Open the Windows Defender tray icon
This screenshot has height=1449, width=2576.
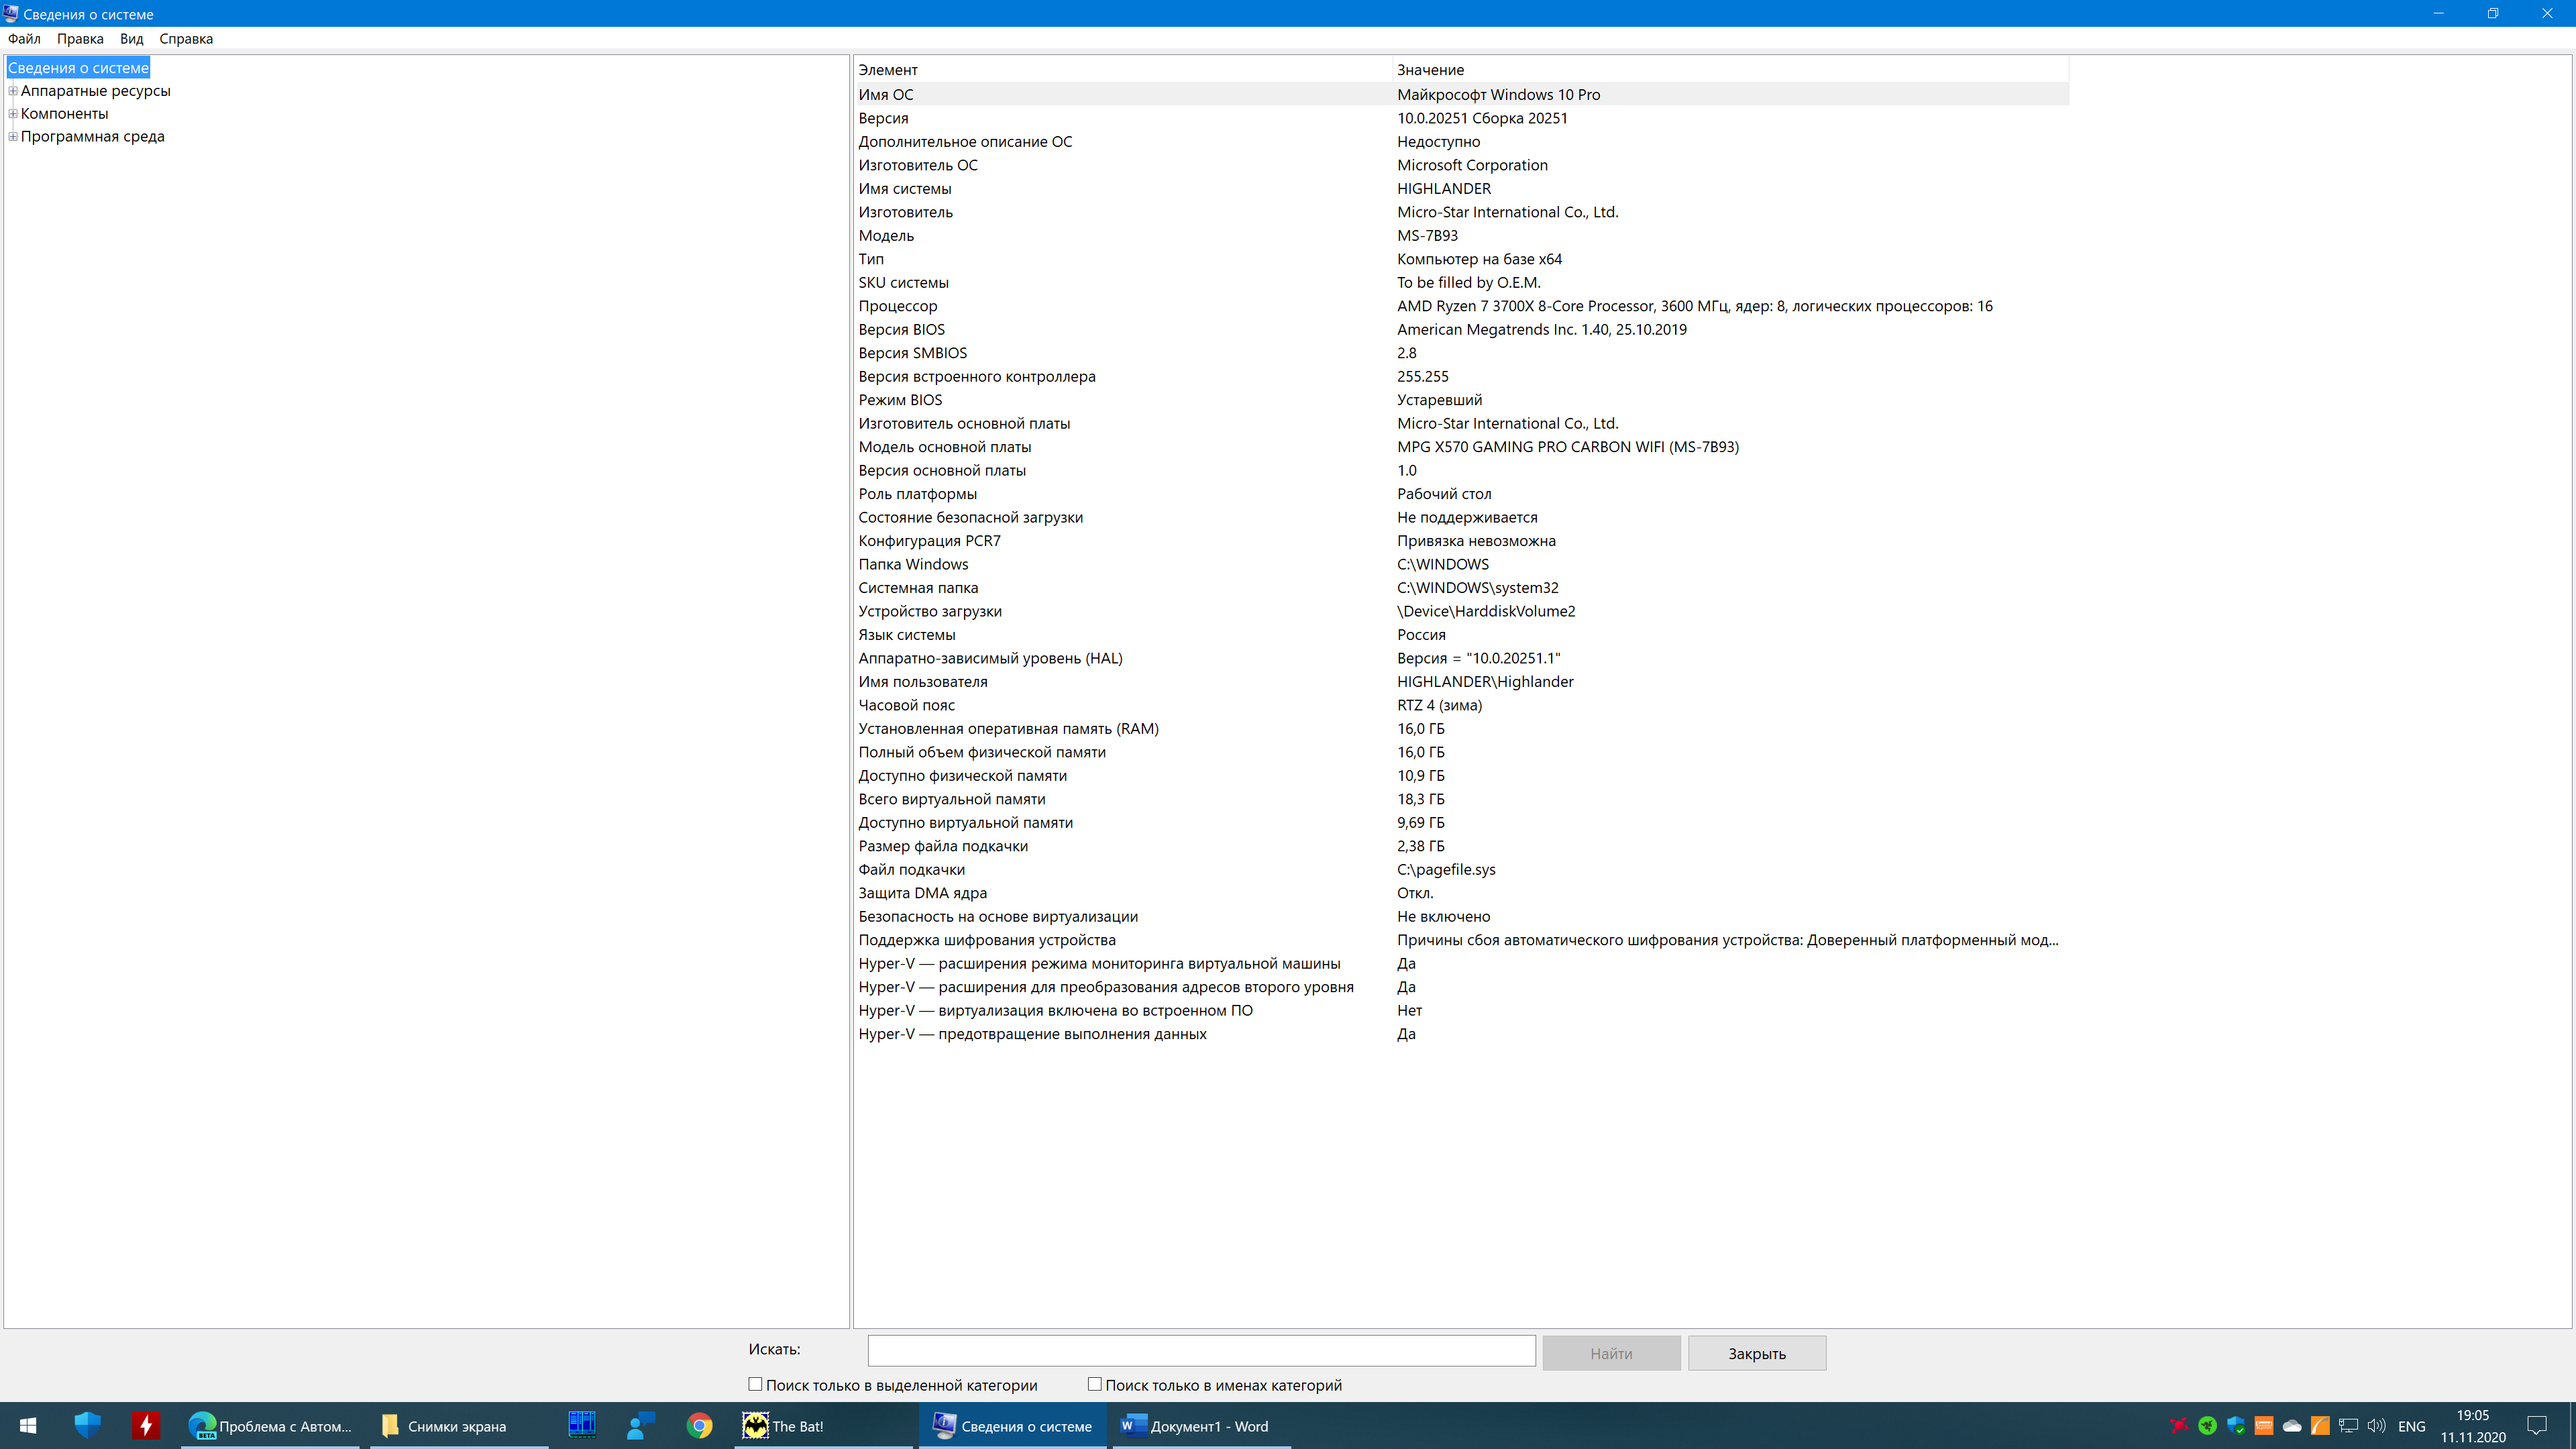[2236, 1426]
